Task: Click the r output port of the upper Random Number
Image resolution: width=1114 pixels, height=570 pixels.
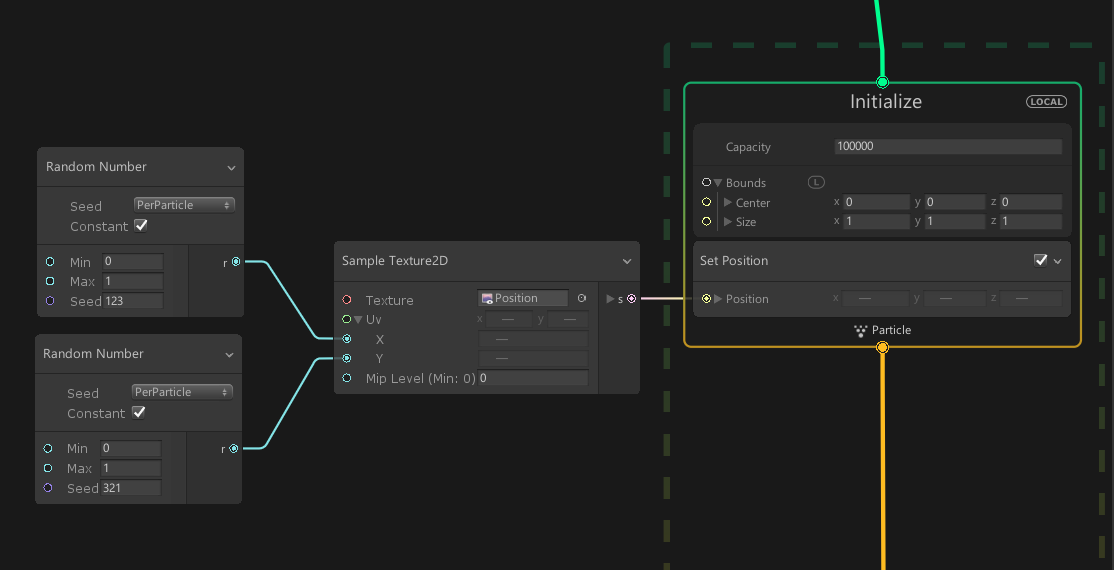Action: [236, 262]
